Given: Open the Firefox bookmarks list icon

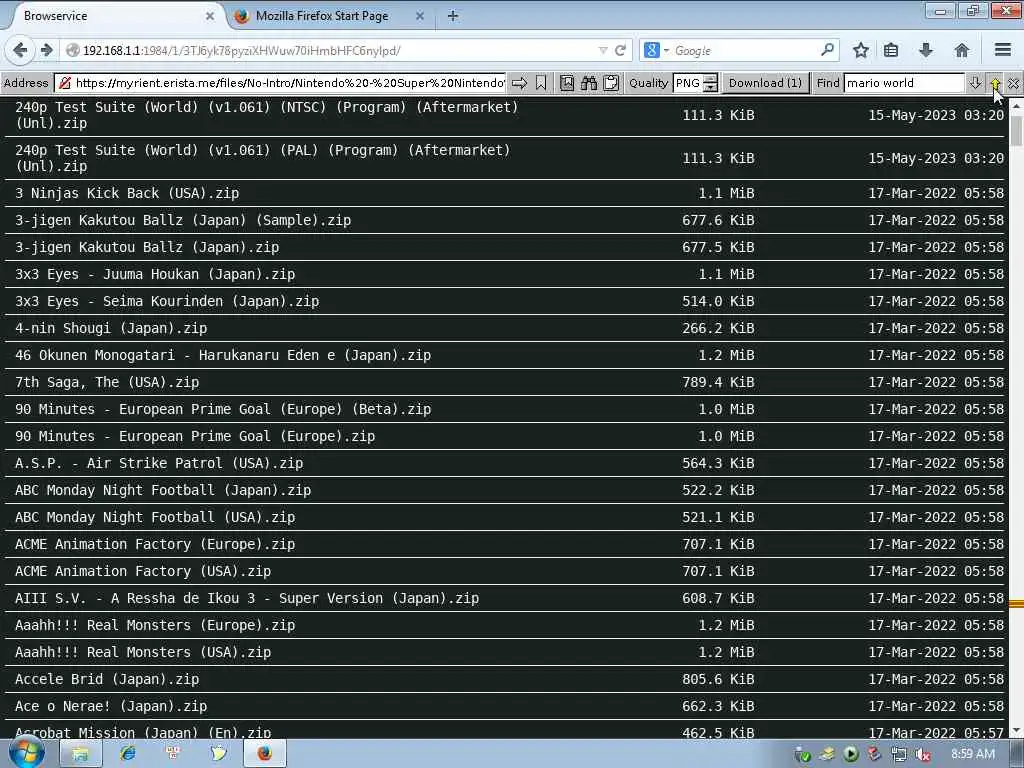Looking at the screenshot, I should pyautogui.click(x=891, y=50).
